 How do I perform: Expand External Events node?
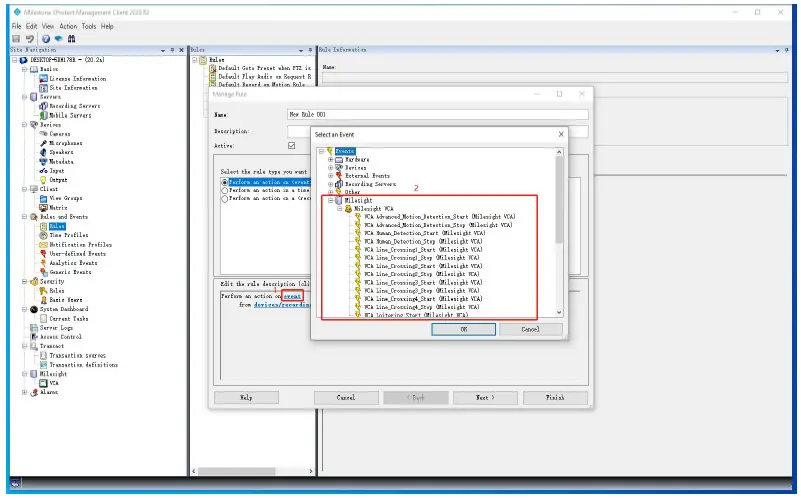click(x=331, y=176)
